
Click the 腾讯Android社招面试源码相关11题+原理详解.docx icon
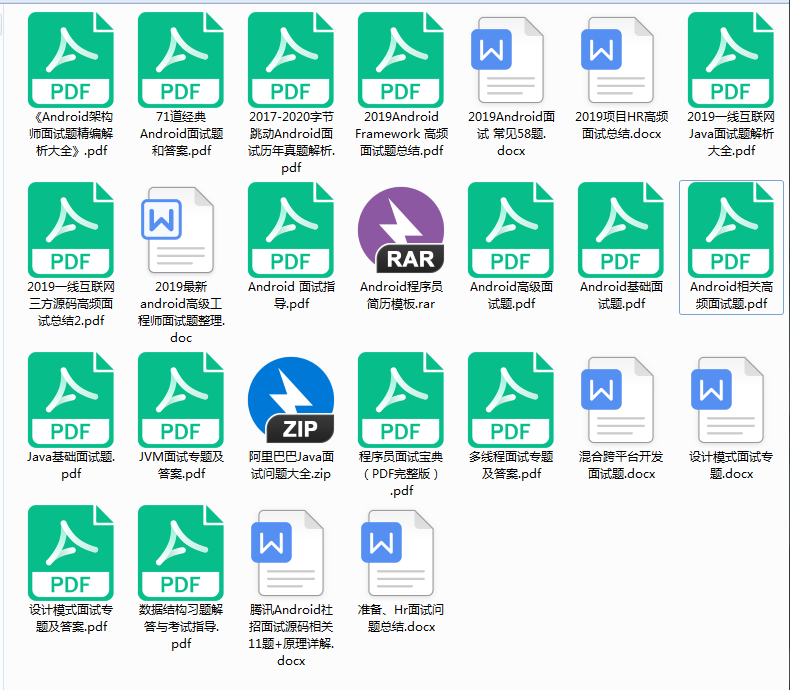[x=288, y=553]
